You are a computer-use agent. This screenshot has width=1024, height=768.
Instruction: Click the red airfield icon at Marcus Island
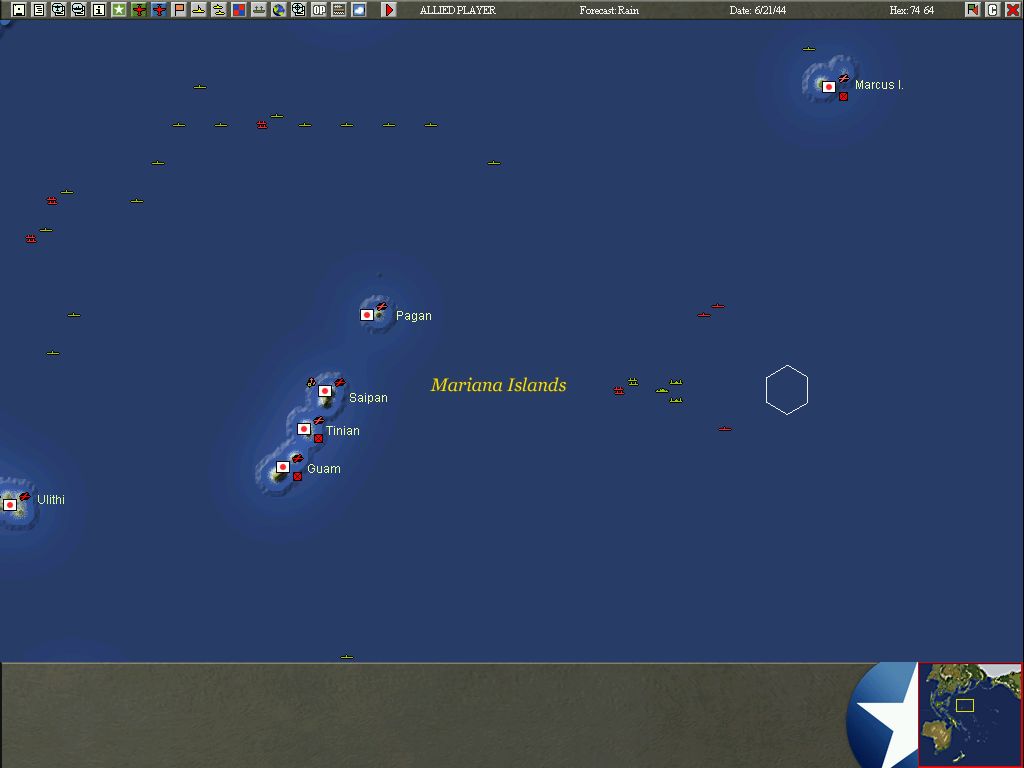(x=844, y=78)
